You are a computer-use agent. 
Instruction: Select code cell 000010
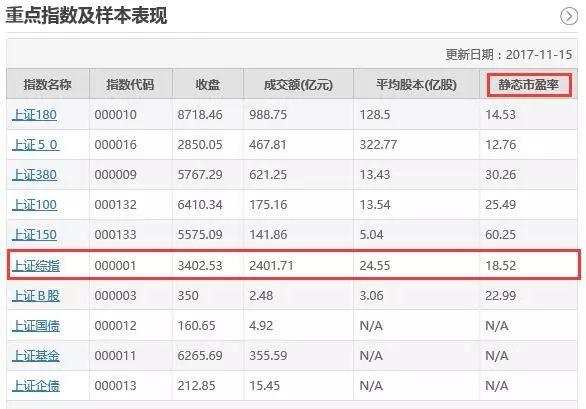[115, 114]
